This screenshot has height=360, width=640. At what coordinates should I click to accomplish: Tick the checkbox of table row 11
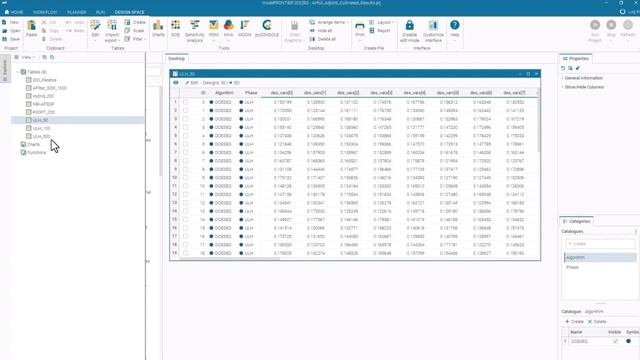coord(185,186)
